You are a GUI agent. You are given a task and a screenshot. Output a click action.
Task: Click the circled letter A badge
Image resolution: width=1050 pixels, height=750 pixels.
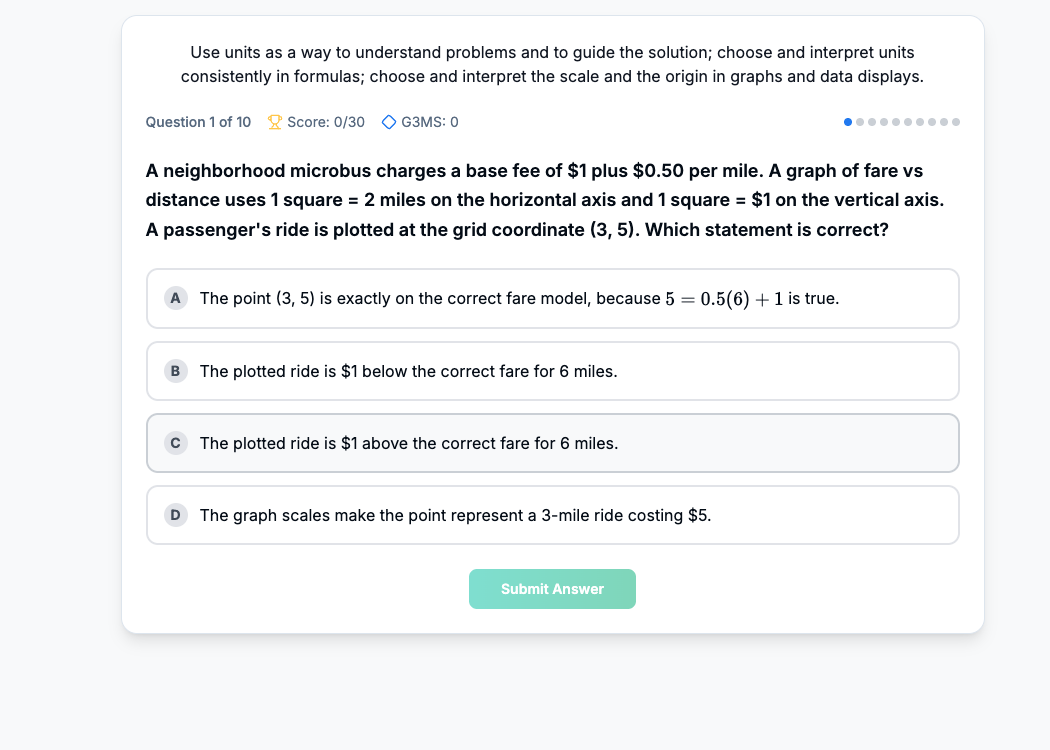point(176,298)
